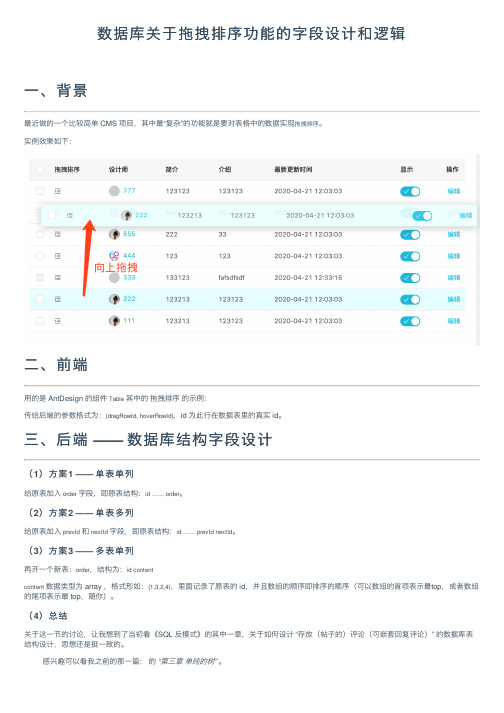Viewport: 504px width, 713px height.
Task: Tick the checkbox in row 444
Action: point(40,256)
